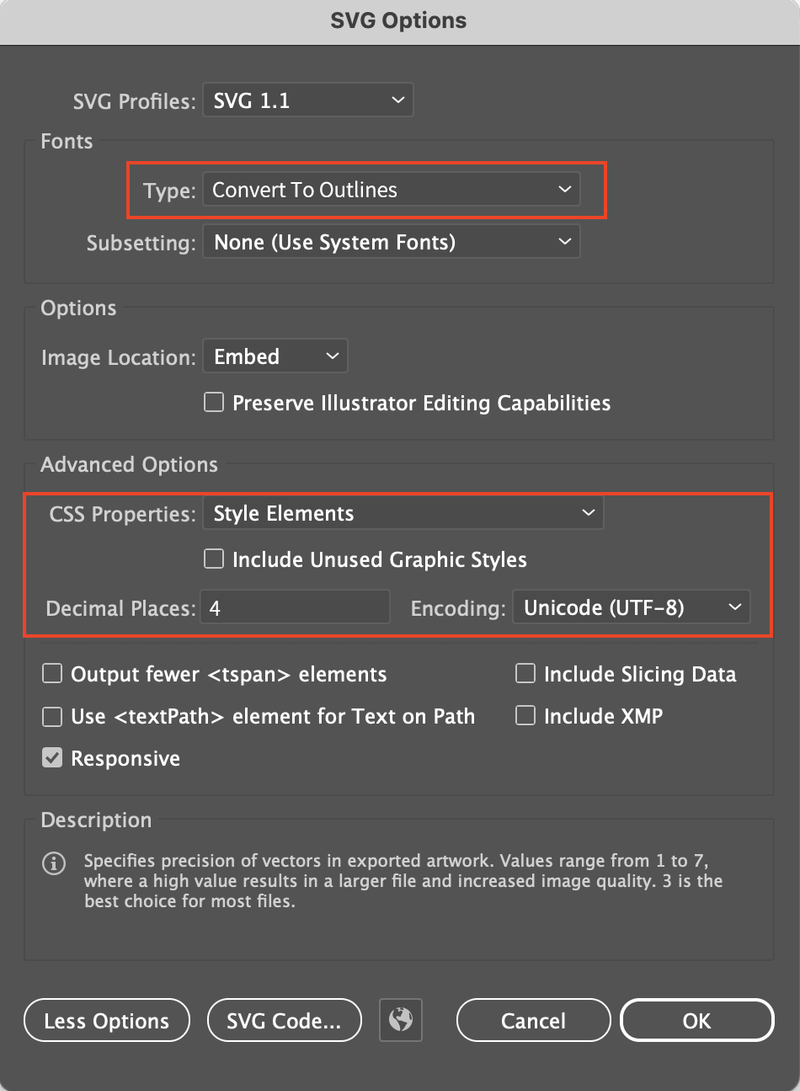The height and width of the screenshot is (1091, 800).
Task: Click the Less Options button
Action: pyautogui.click(x=106, y=1020)
